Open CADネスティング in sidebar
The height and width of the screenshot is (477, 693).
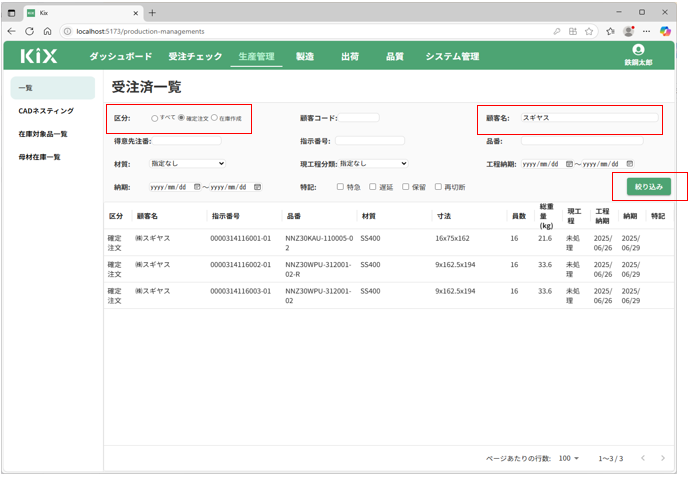(46, 111)
